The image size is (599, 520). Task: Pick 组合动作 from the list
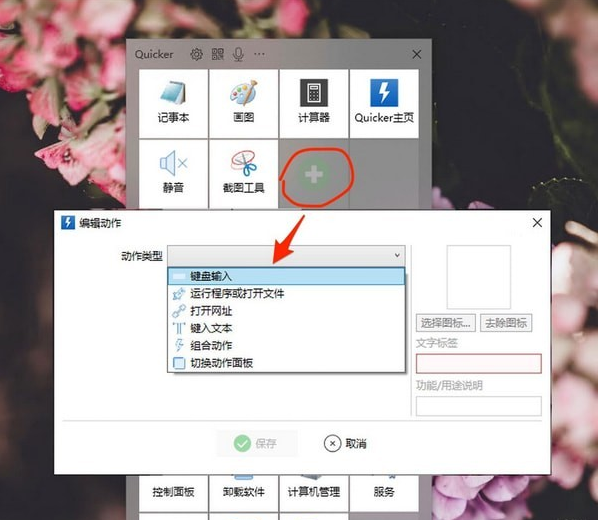(x=286, y=345)
